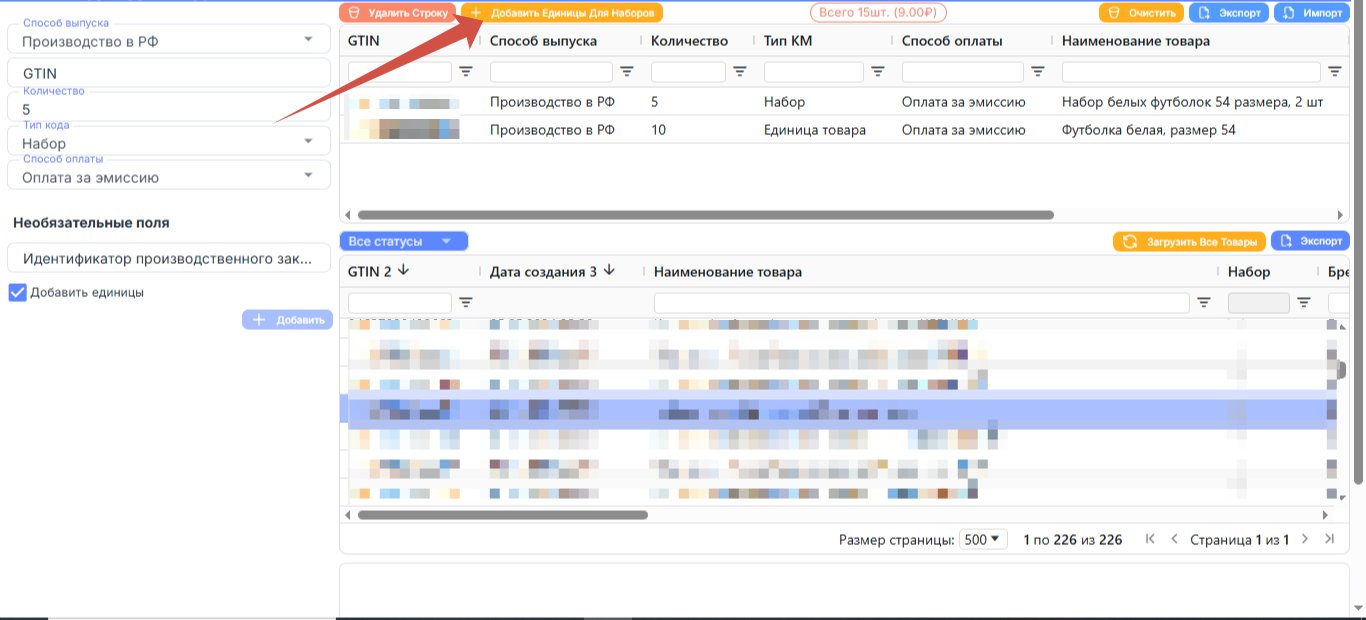Open filter icon for the GTIN column in top table
The width and height of the screenshot is (1366, 620).
point(466,72)
